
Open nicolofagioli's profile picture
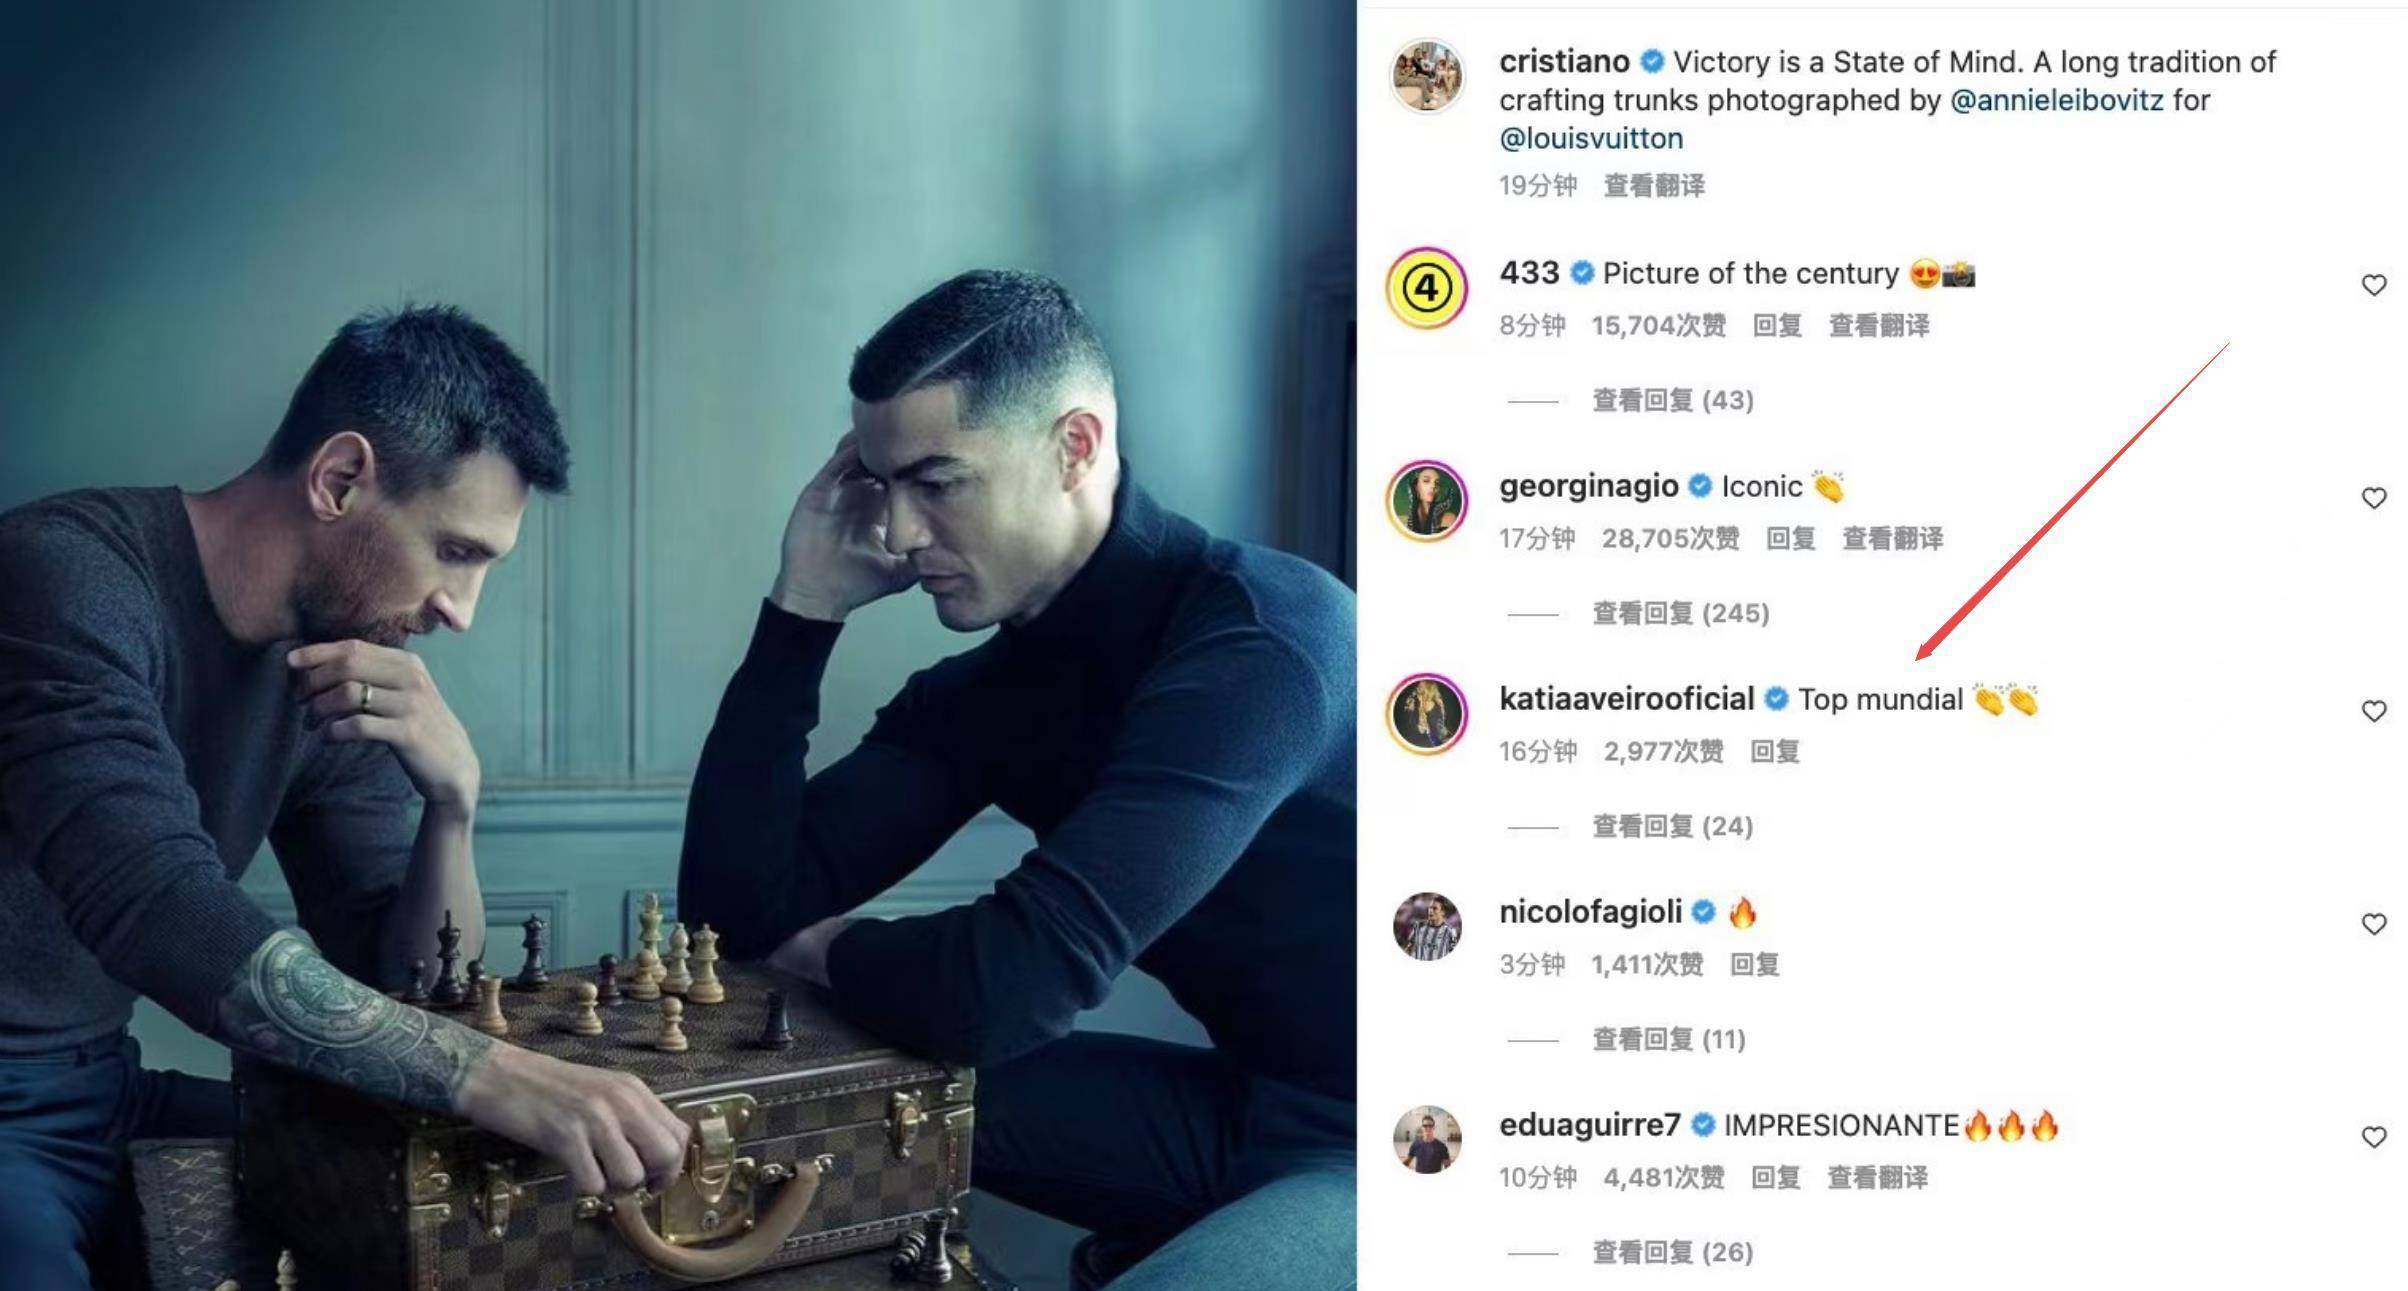pos(1427,926)
